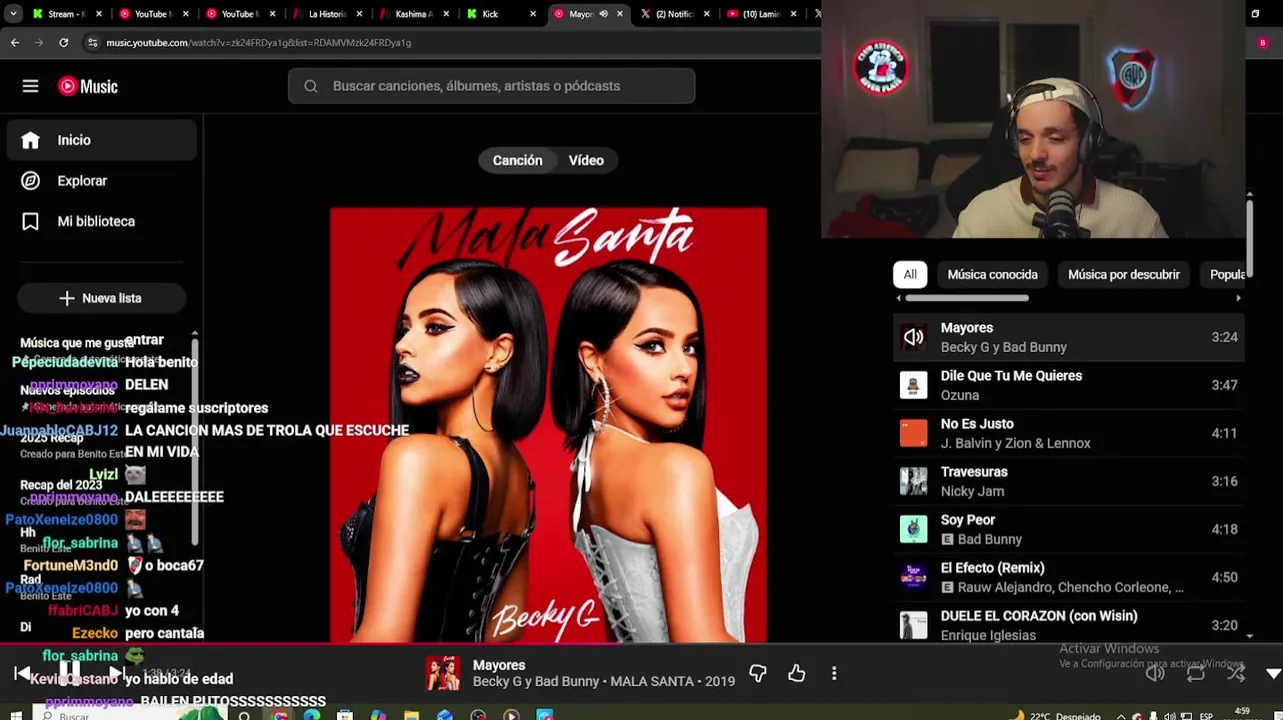Open the Becky G y Bad Bunny artist link
Screen dimensions: 1283x720
pos(535,681)
